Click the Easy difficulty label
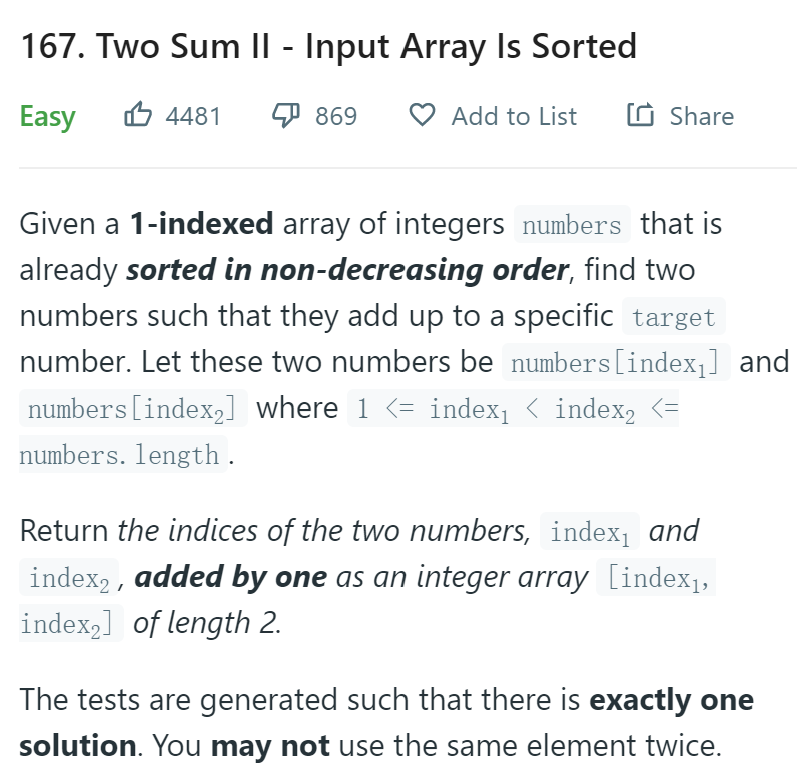806x784 pixels. coord(47,116)
